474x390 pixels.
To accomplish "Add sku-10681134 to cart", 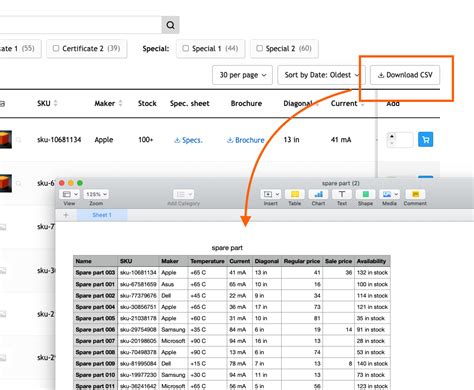I will click(x=426, y=140).
